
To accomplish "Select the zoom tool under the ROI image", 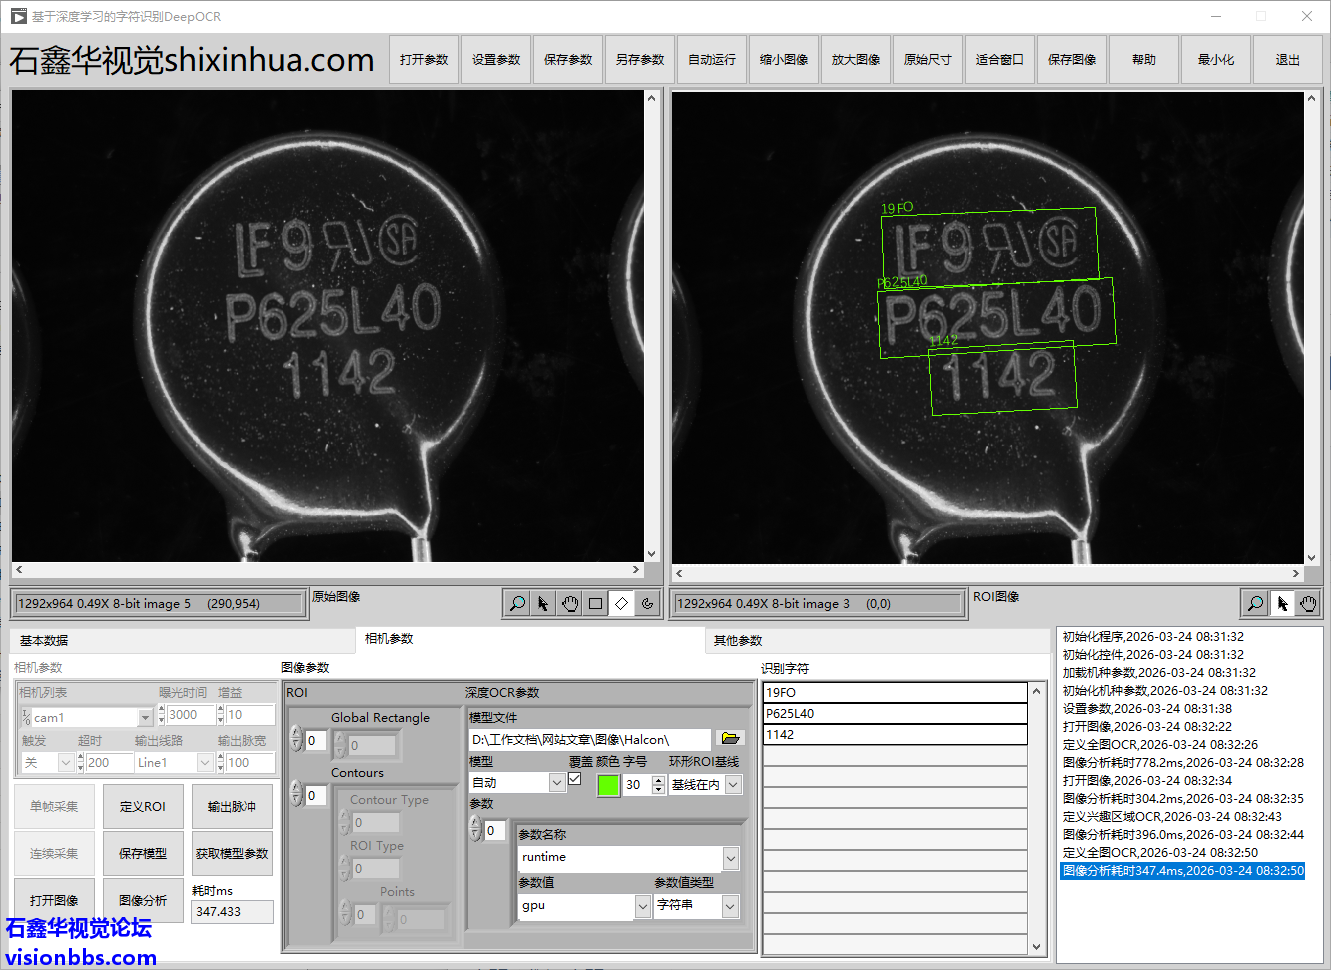I will [x=1255, y=603].
